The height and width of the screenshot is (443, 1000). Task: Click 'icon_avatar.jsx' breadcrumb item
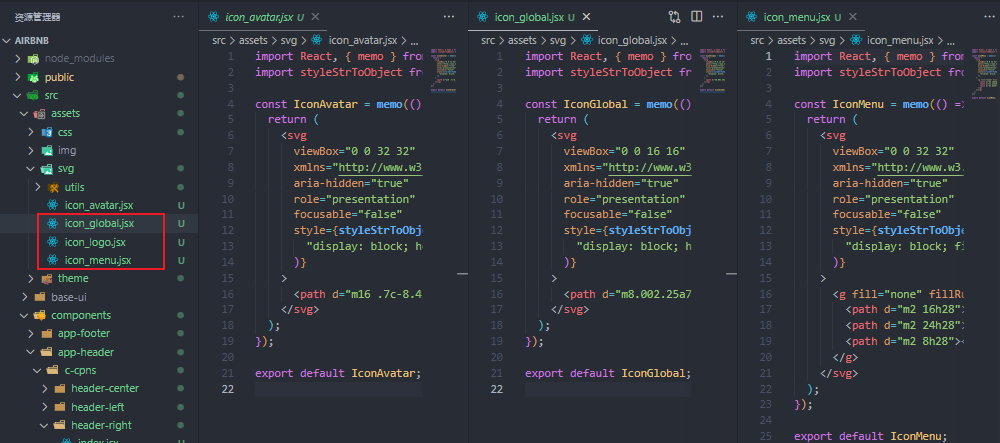pos(364,40)
